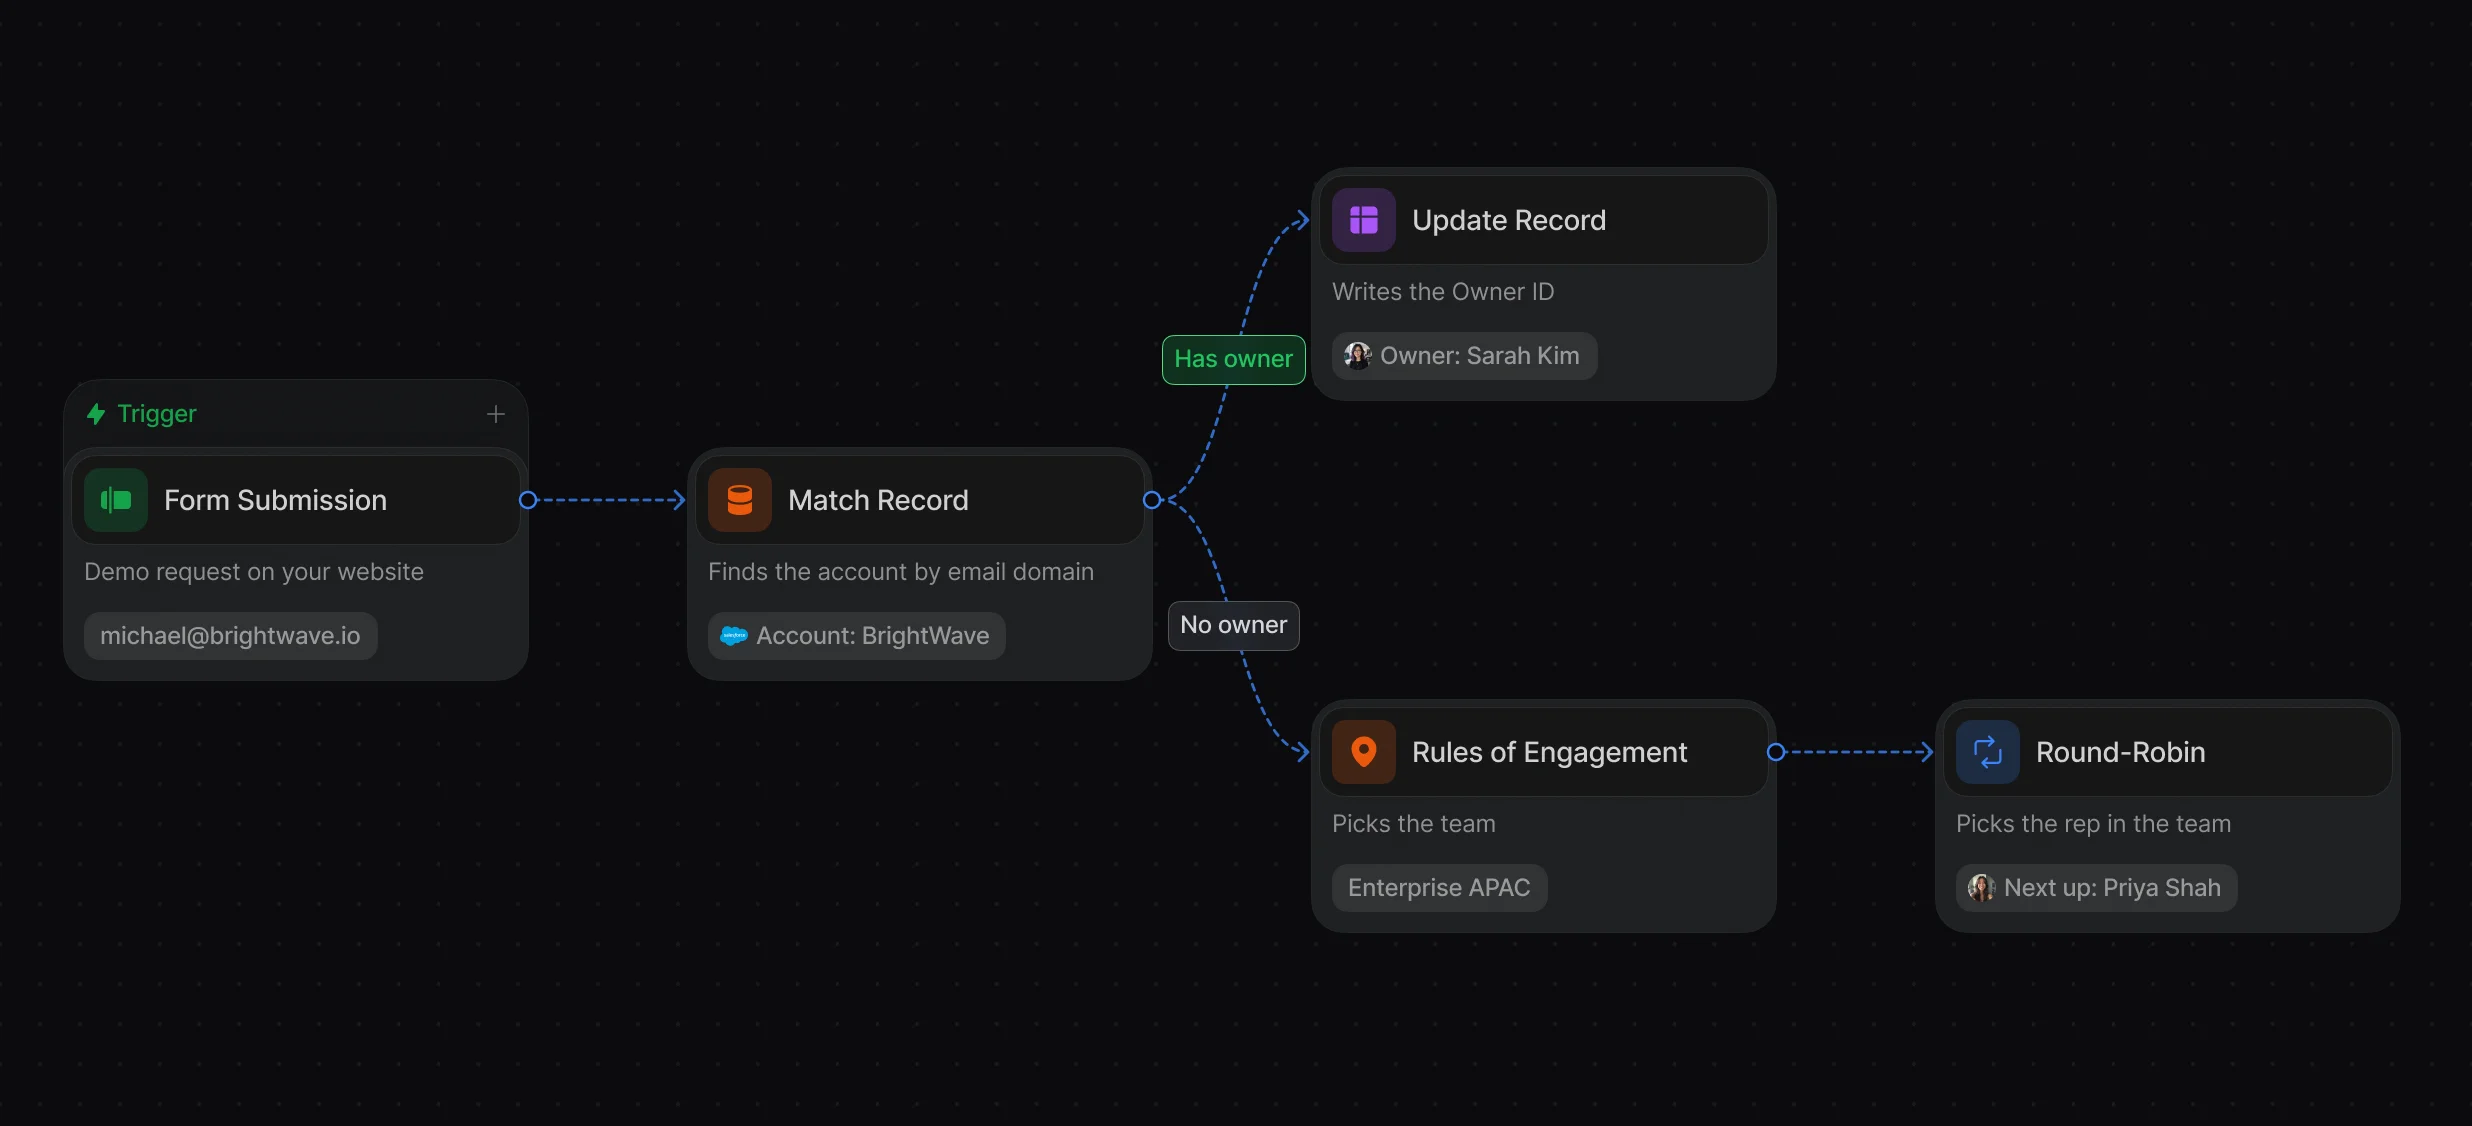Click the 'Picks the team' description
This screenshot has height=1126, width=2472.
coord(1414,824)
